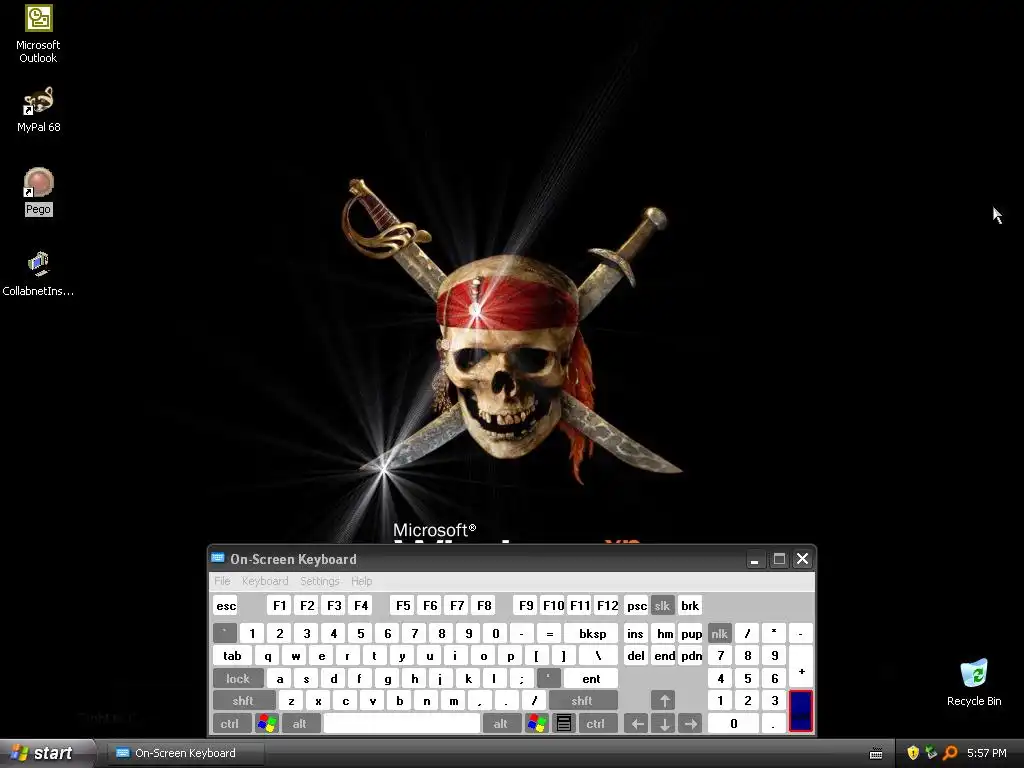
Task: Click On-Screen Keyboard title bar icon
Action: pyautogui.click(x=218, y=558)
